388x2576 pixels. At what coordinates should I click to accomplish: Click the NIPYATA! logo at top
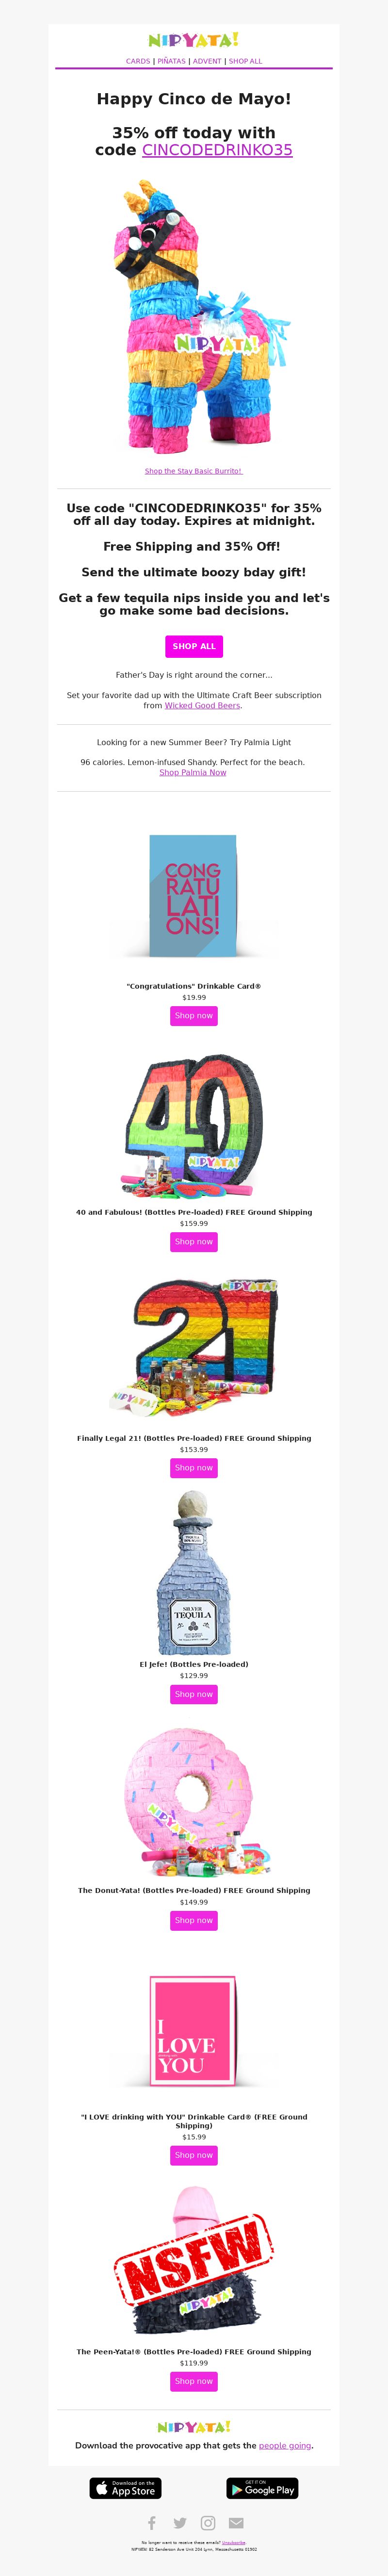coord(194,40)
